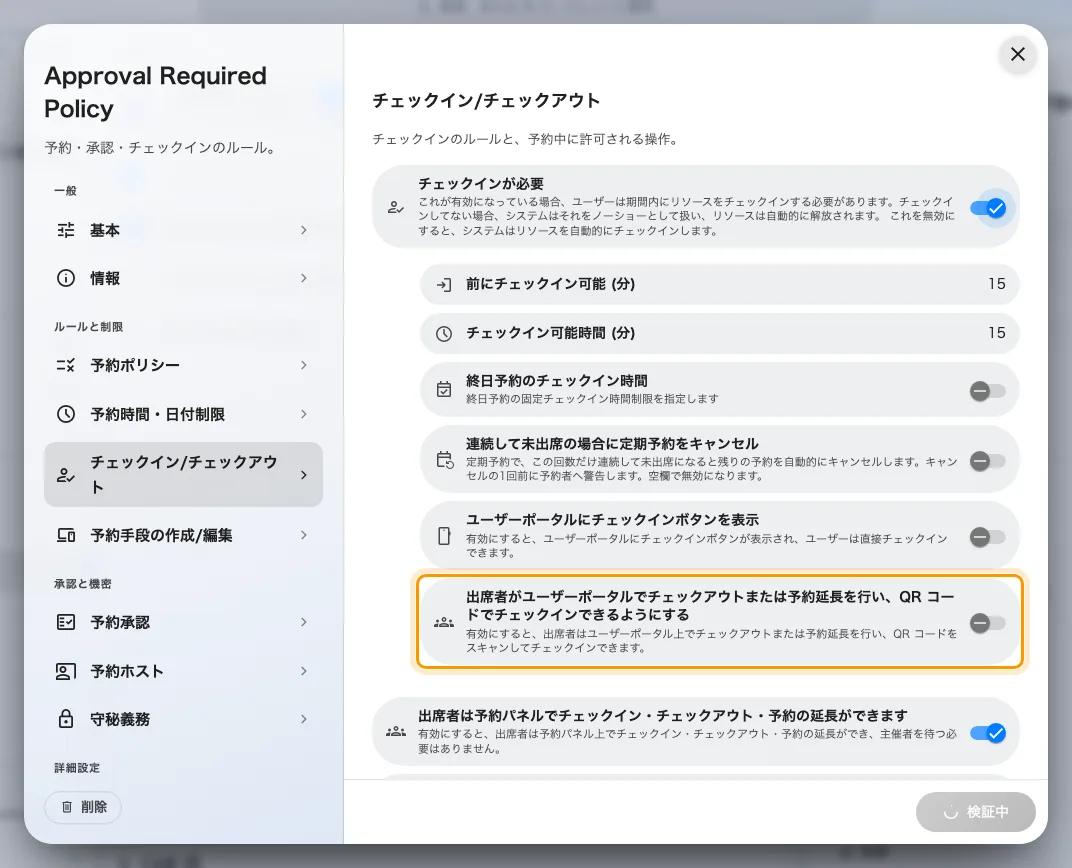Enable ユーザーポータルにチェックインボタンを表示 switch

point(988,537)
